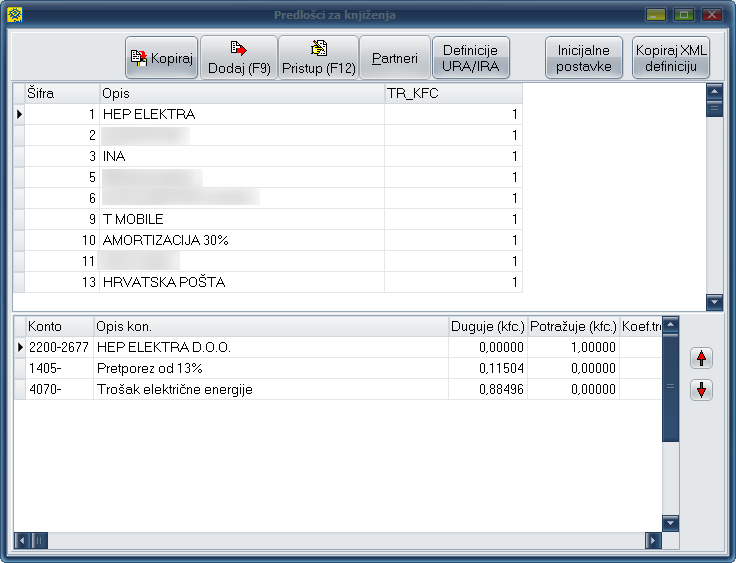Click the red up arrow button
The width and height of the screenshot is (736, 563).
coord(702,358)
